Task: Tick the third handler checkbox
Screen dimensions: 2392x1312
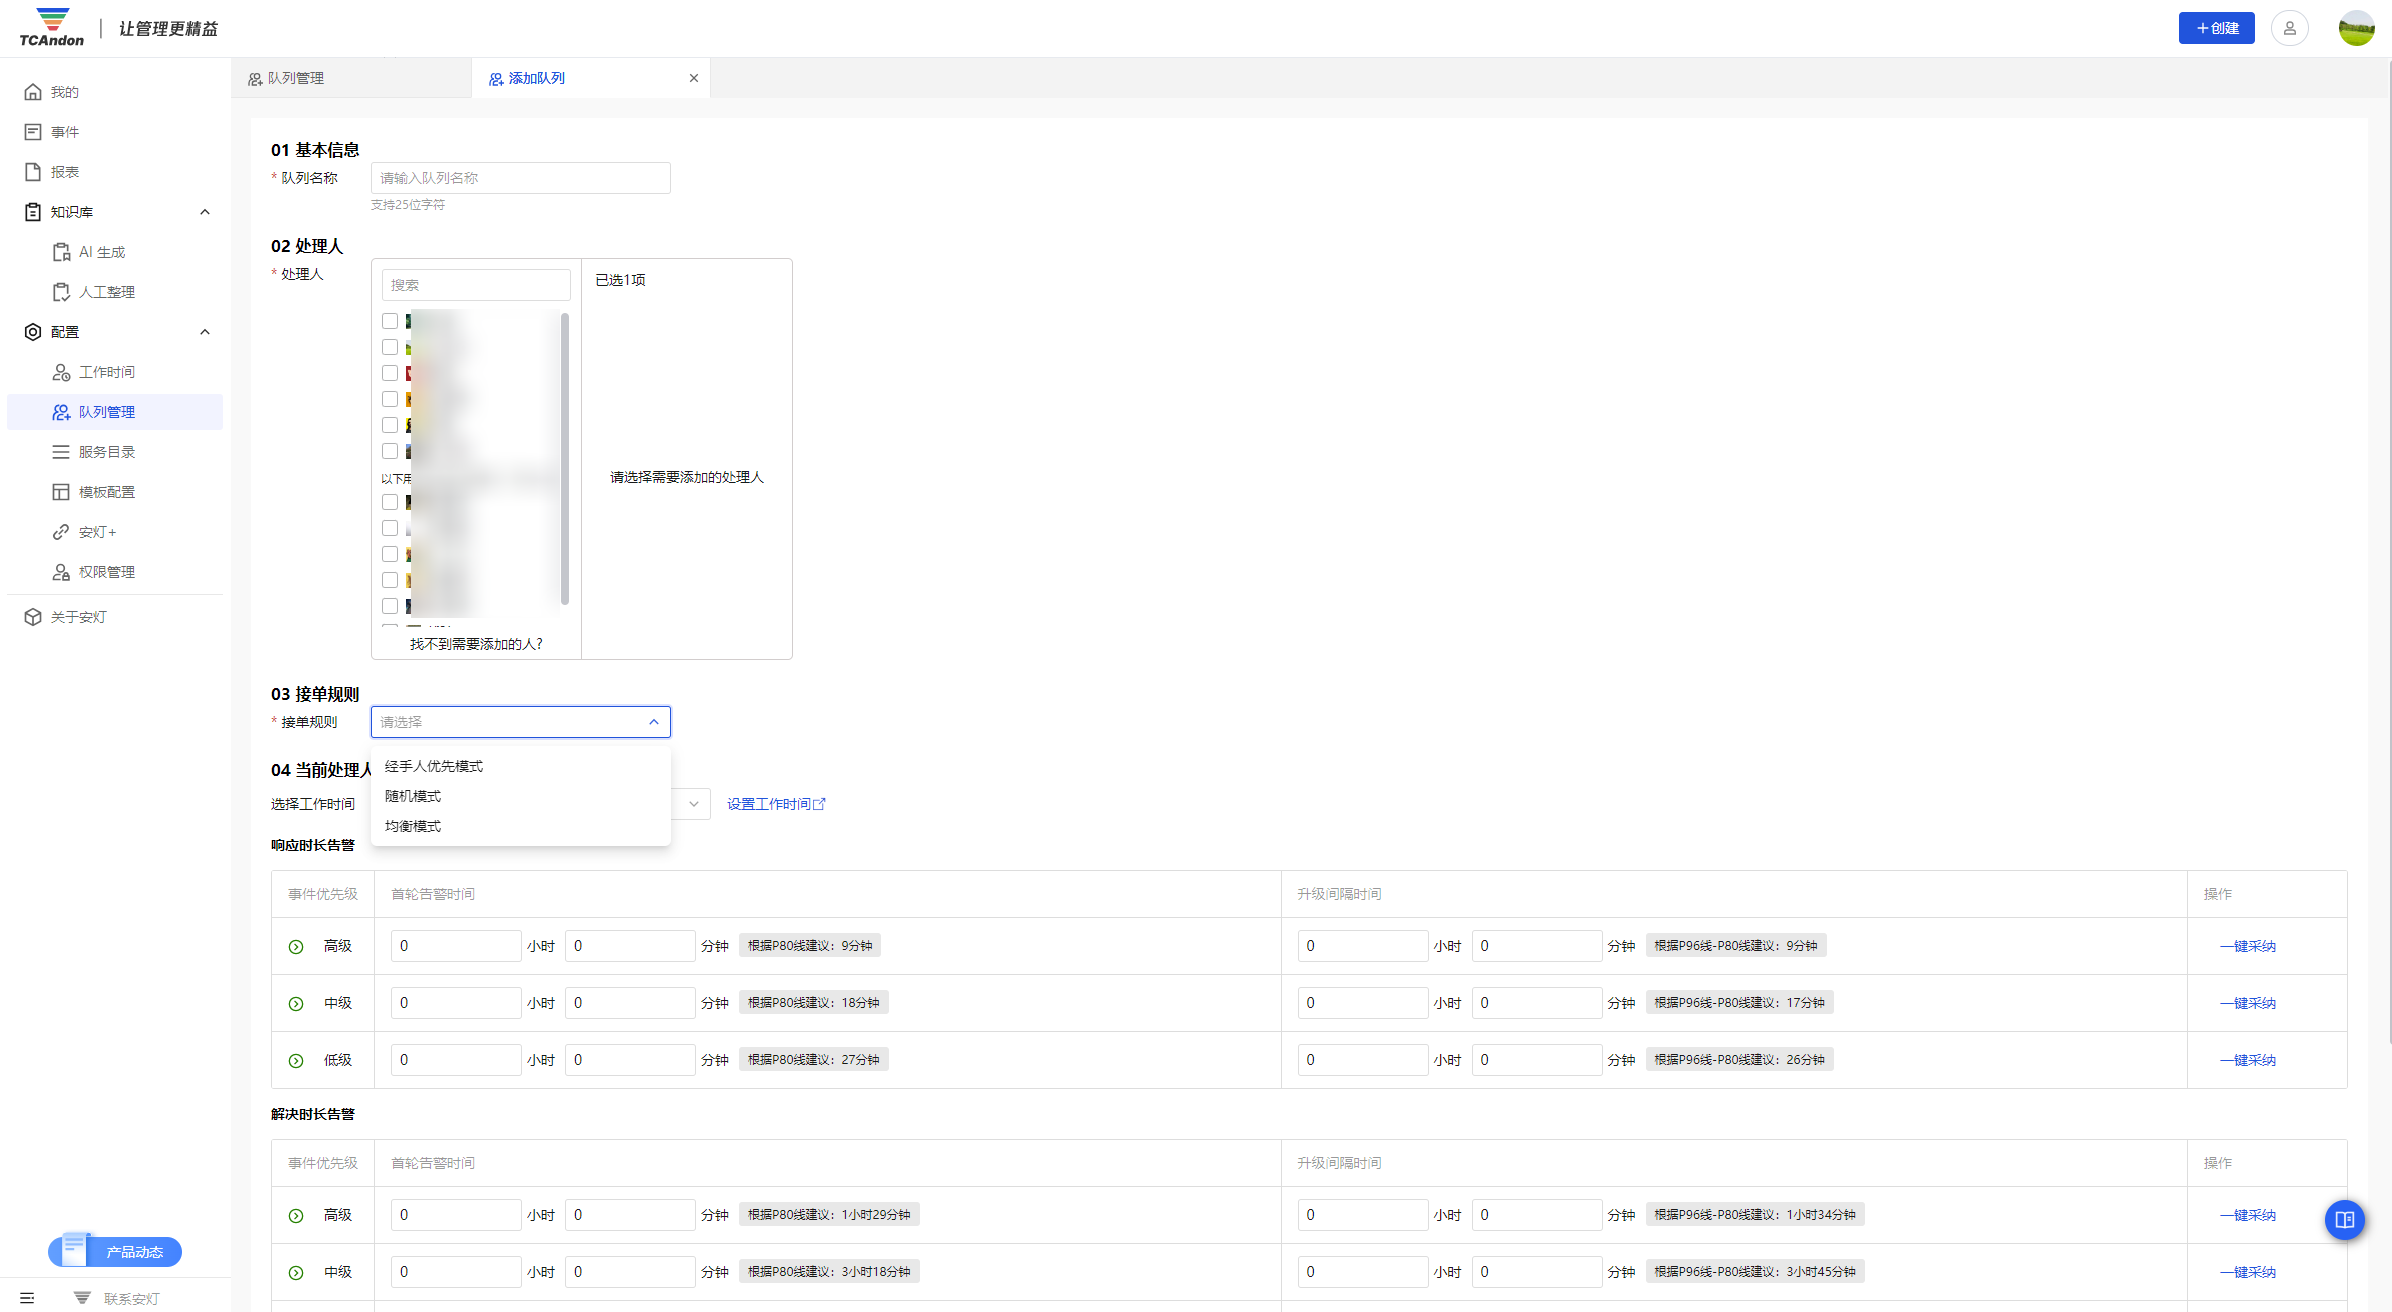Action: (x=390, y=373)
